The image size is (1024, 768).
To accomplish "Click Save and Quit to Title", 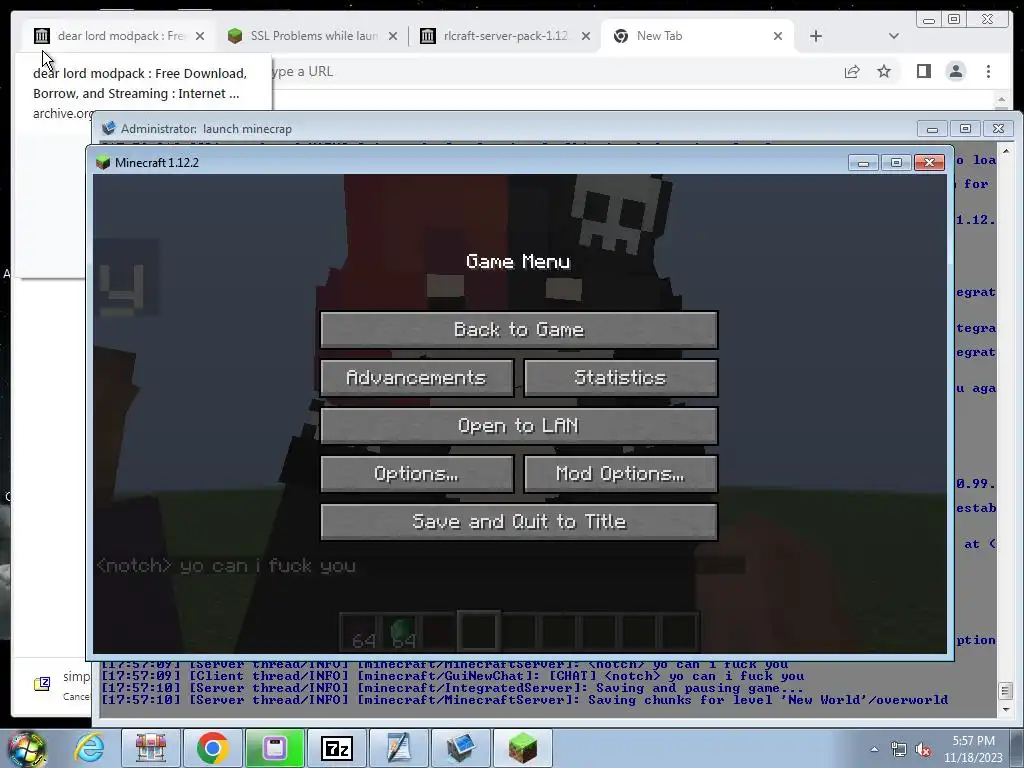I will (x=519, y=522).
